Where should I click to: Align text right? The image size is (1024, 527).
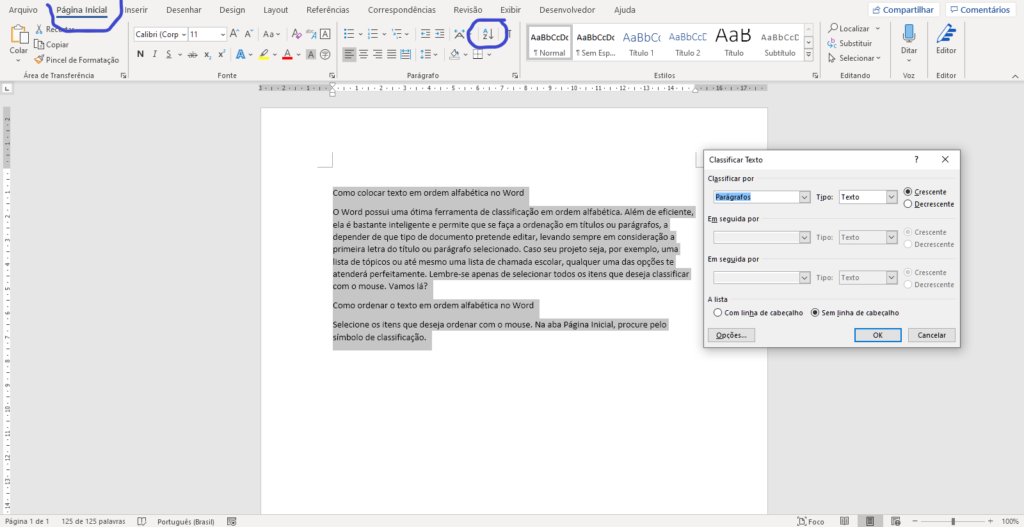click(x=377, y=54)
